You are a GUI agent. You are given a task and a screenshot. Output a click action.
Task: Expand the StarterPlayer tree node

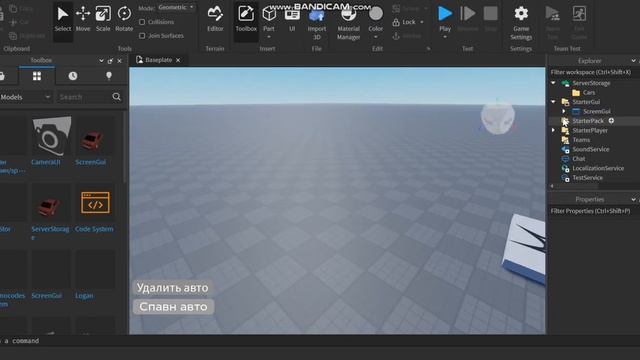(553, 130)
